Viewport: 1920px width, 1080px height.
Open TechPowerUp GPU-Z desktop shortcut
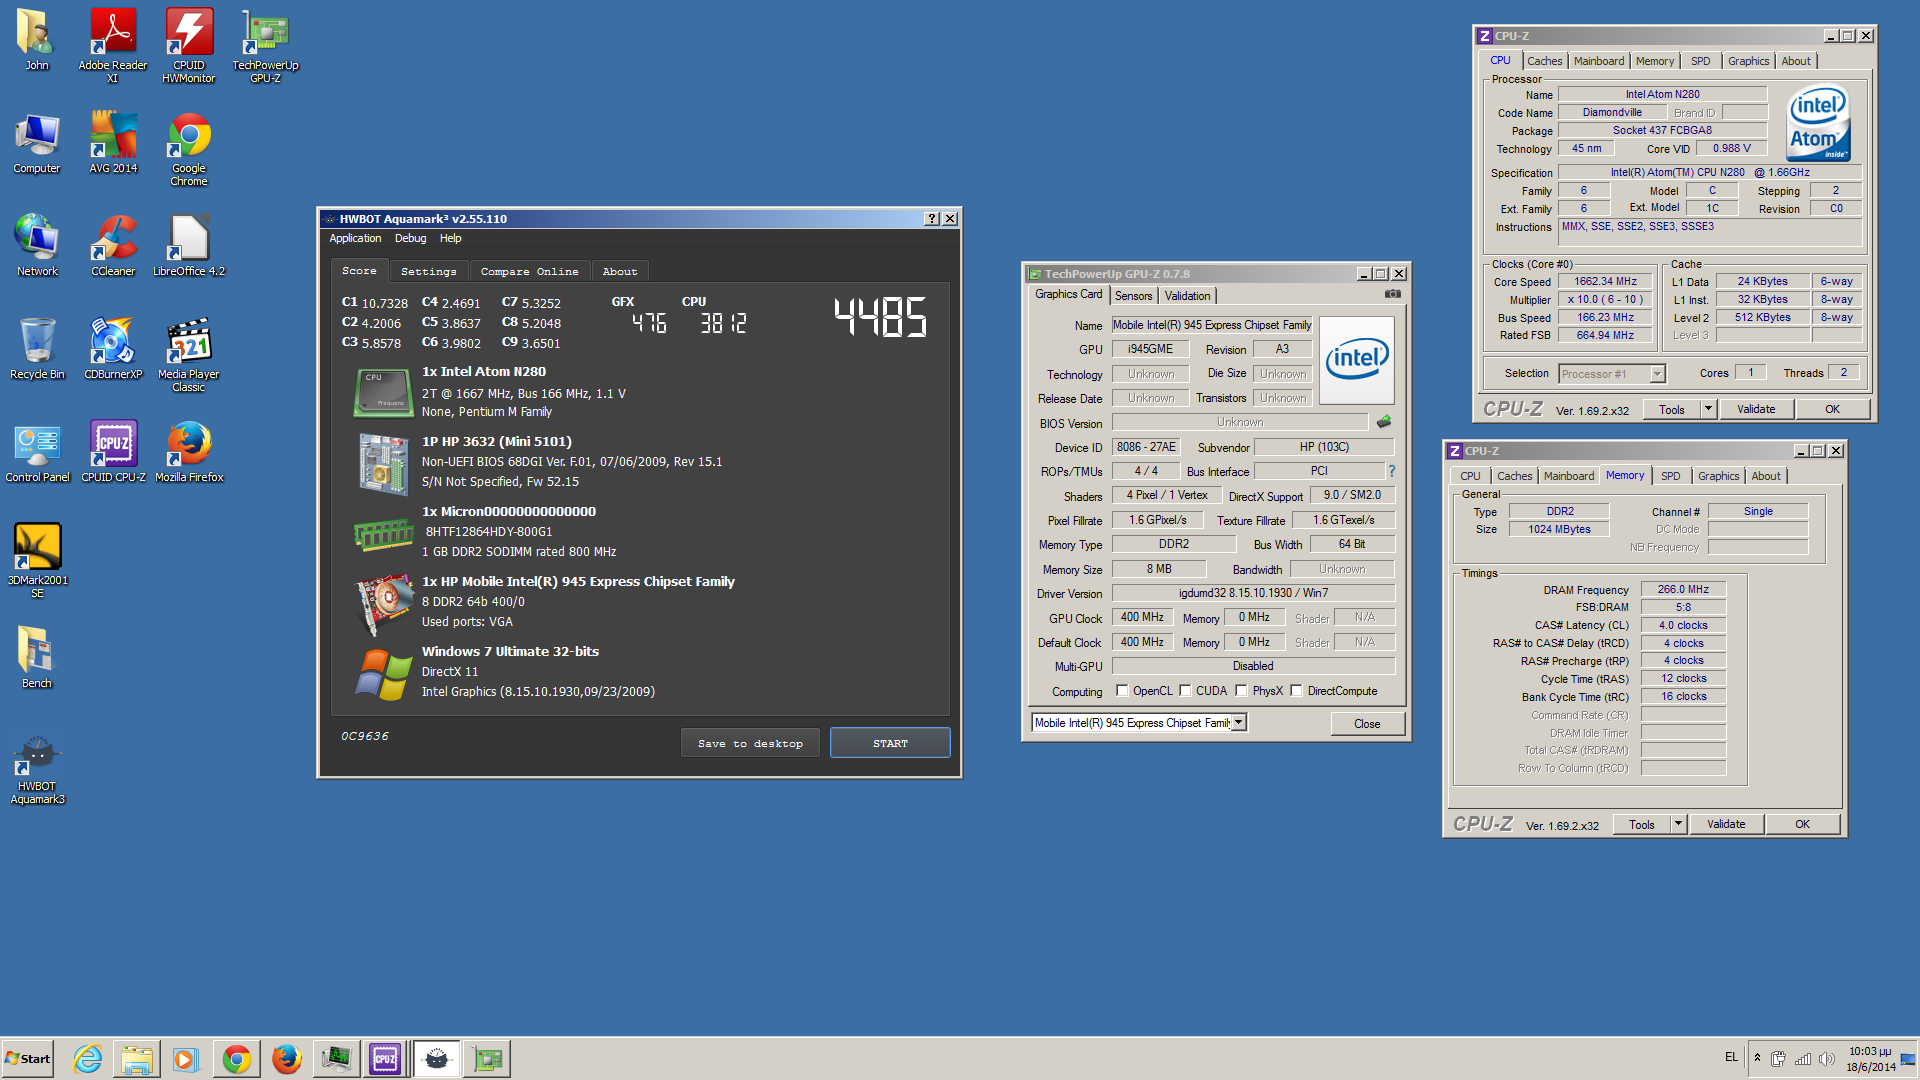pyautogui.click(x=265, y=46)
